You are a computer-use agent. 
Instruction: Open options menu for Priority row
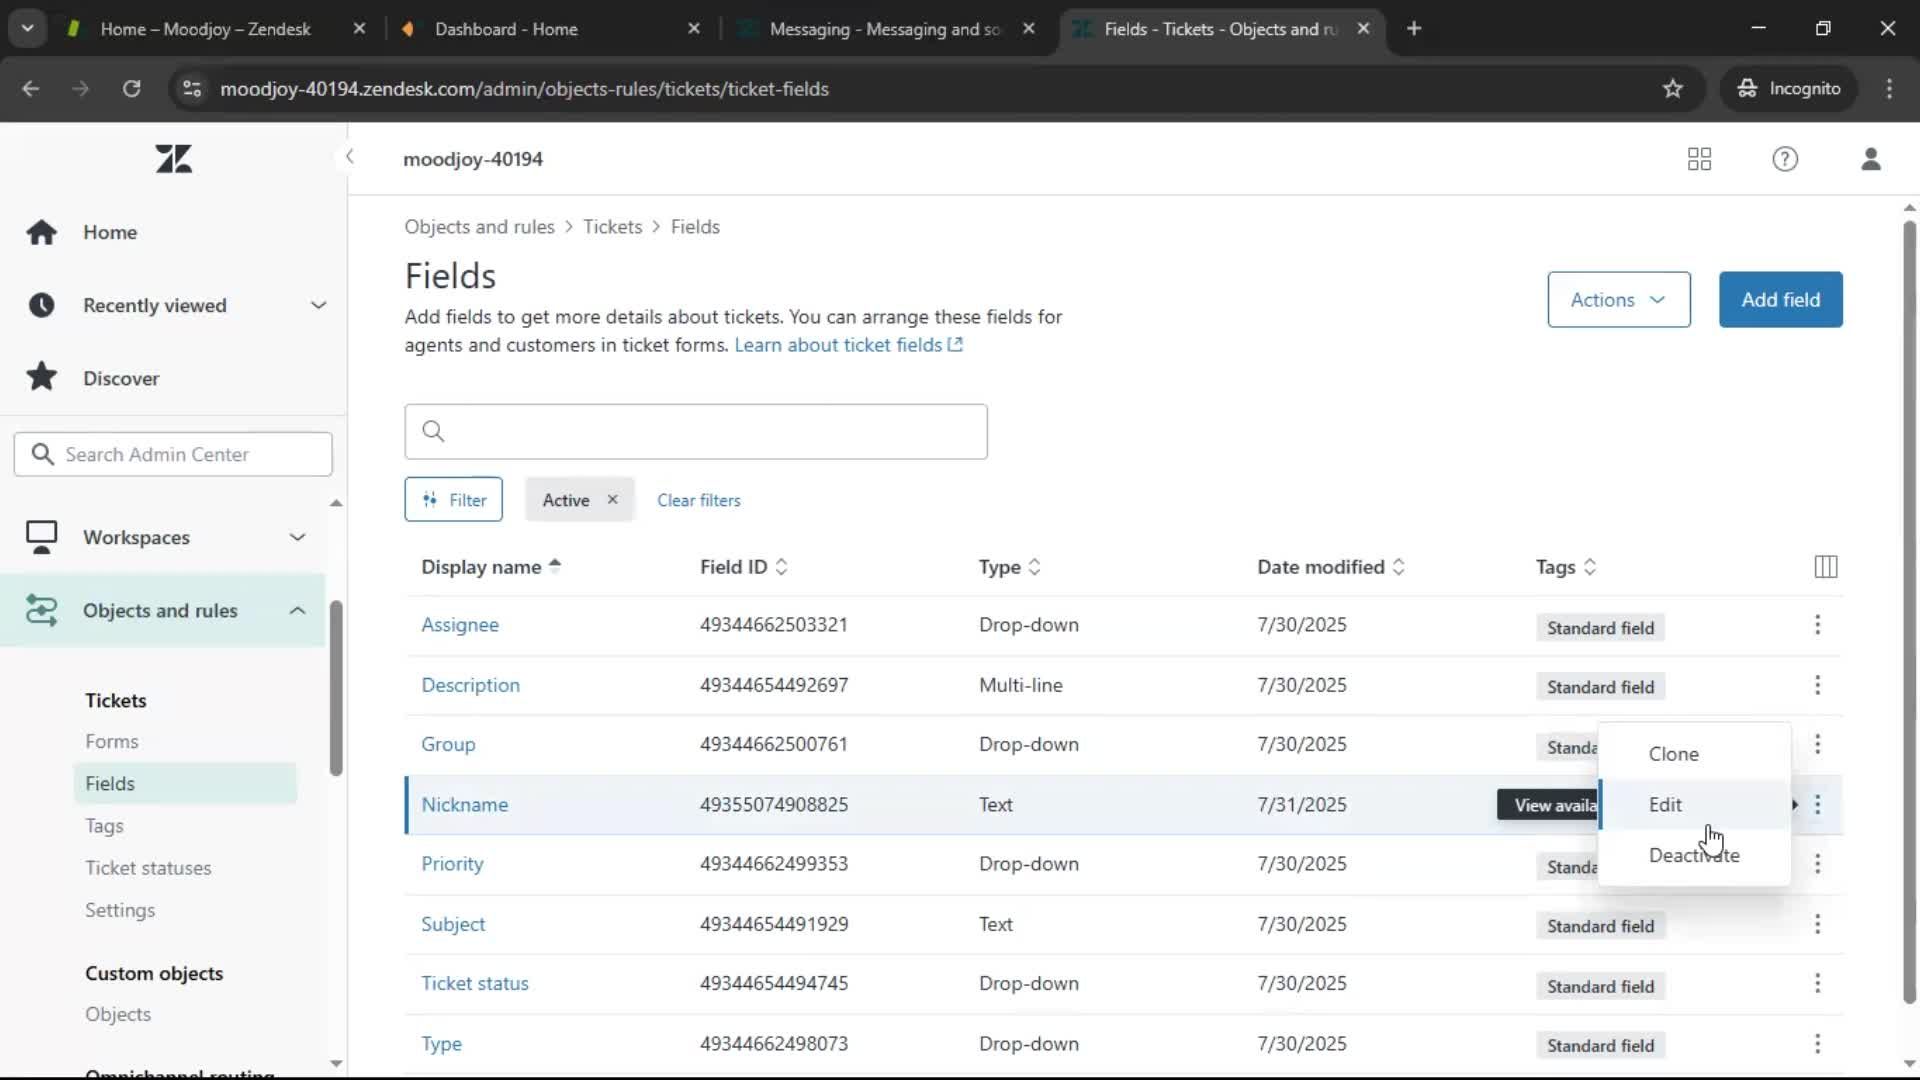pos(1817,864)
